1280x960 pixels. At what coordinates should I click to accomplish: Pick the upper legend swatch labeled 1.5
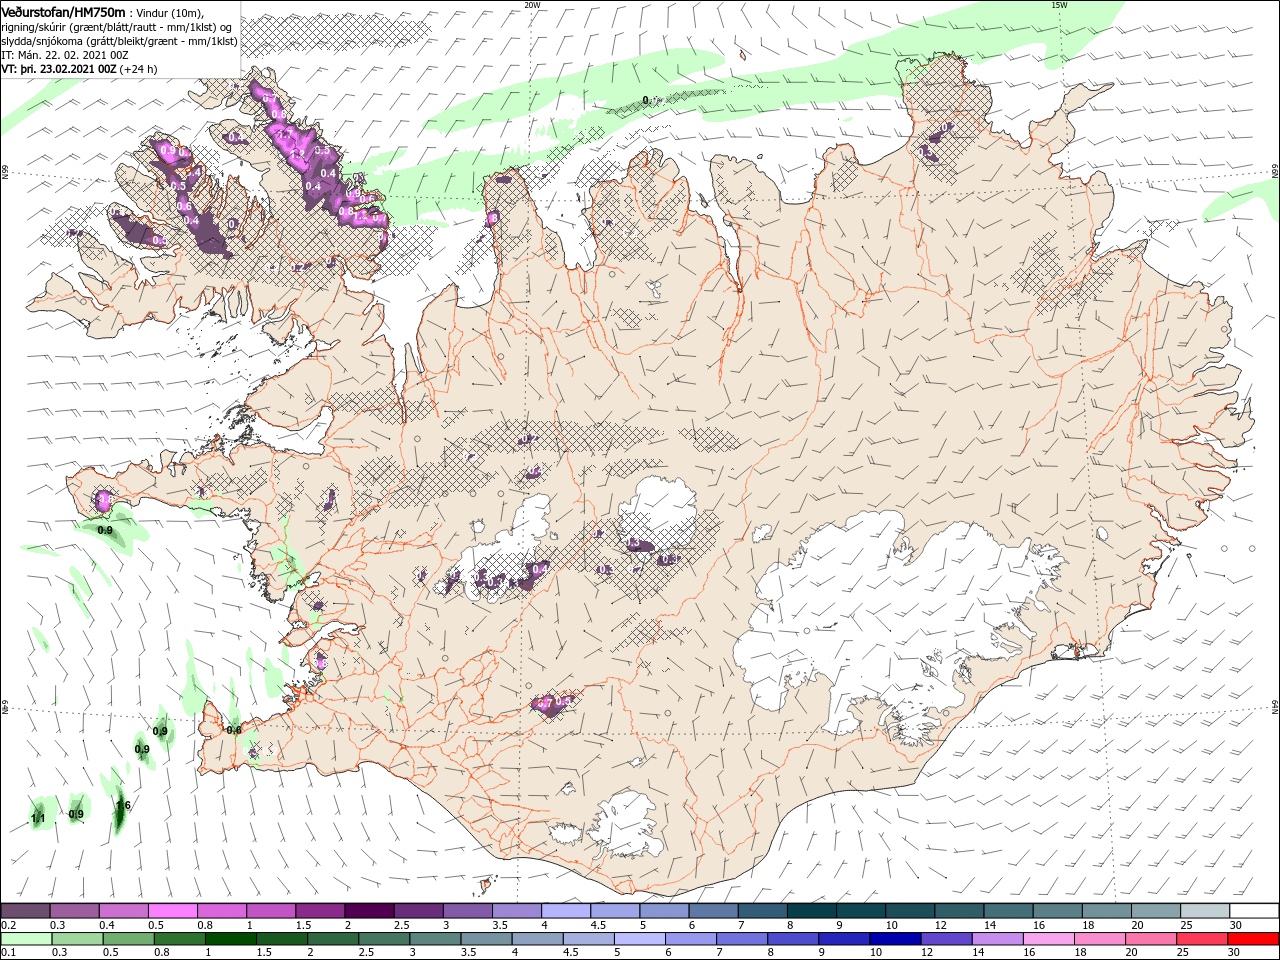click(319, 911)
